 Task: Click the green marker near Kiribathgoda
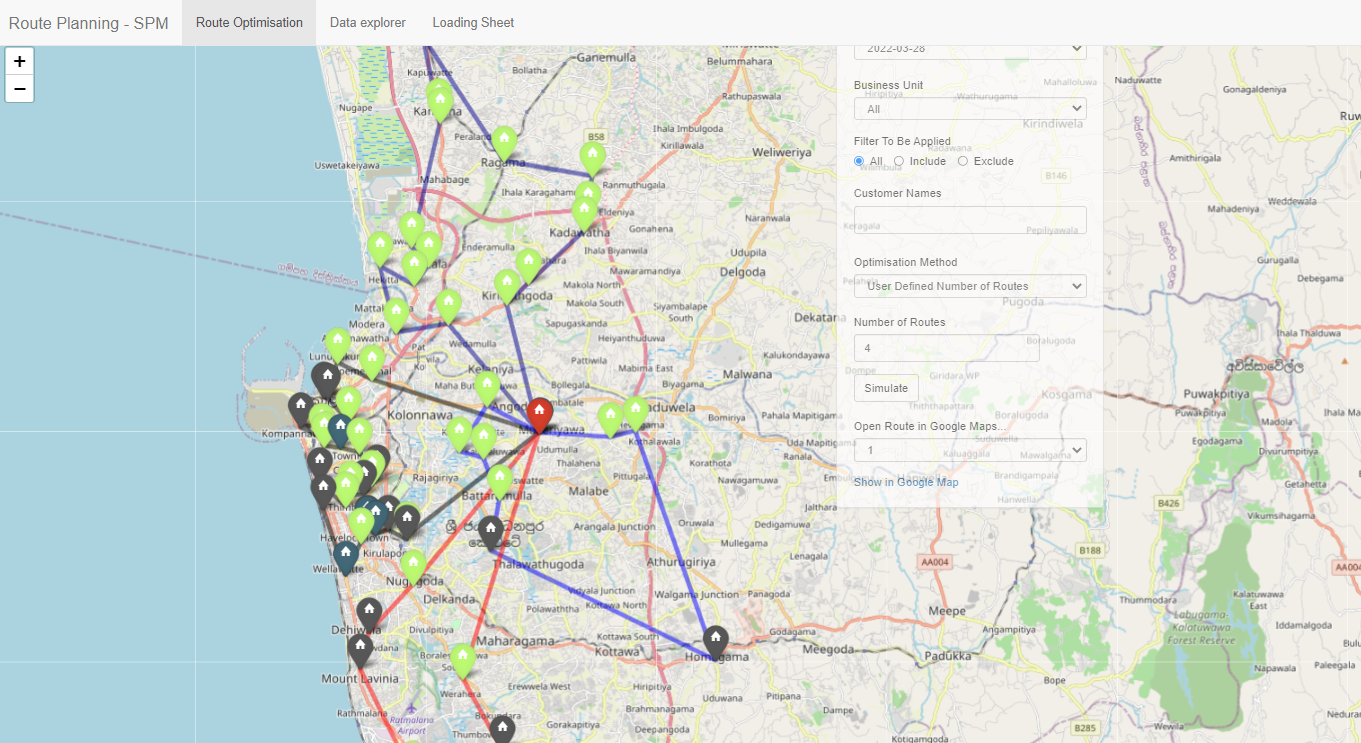pos(508,285)
